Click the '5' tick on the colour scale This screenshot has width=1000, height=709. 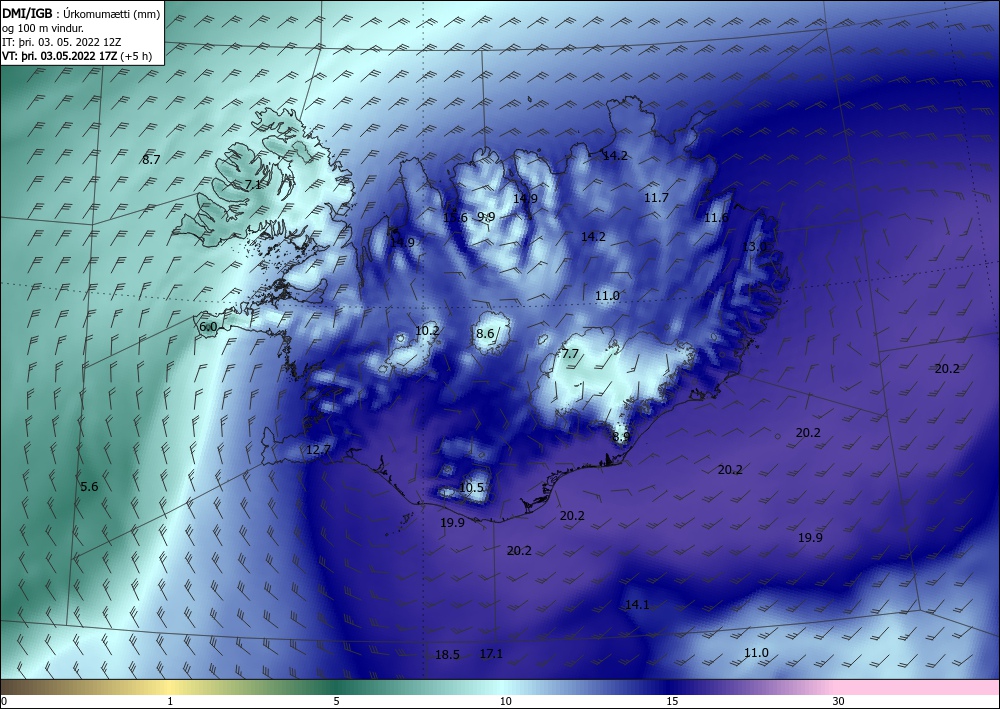tap(336, 701)
